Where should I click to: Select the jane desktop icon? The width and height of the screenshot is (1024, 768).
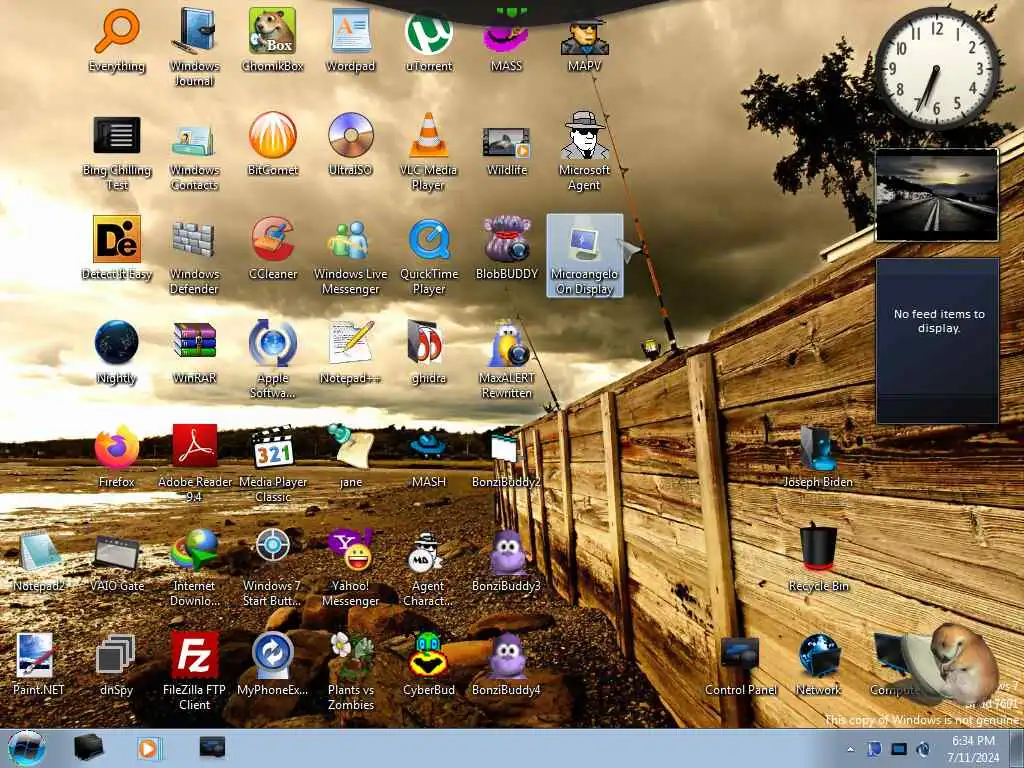point(351,456)
